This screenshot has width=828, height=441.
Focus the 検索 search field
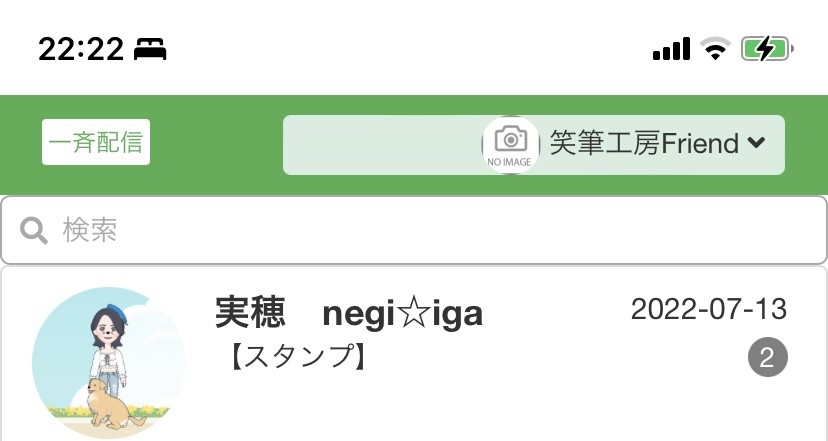tap(414, 230)
